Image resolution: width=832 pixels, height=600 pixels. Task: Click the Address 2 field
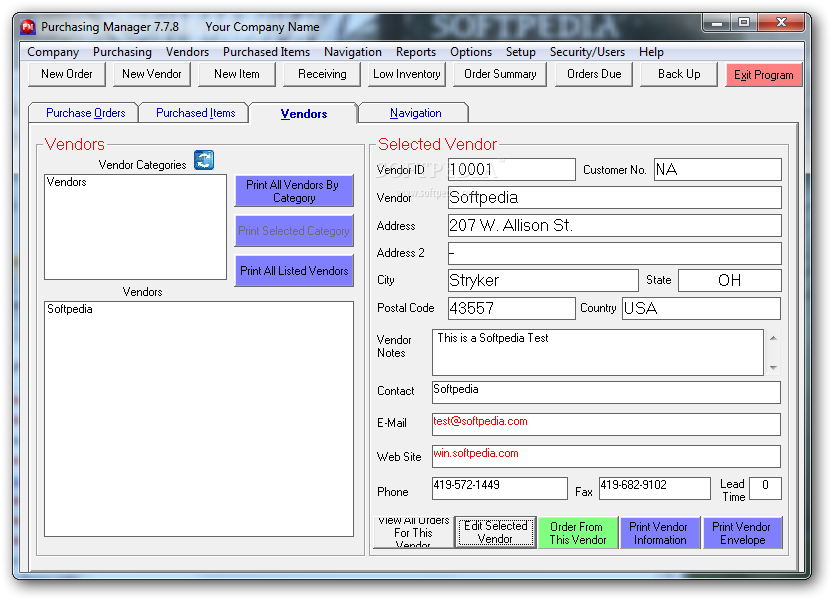(614, 253)
